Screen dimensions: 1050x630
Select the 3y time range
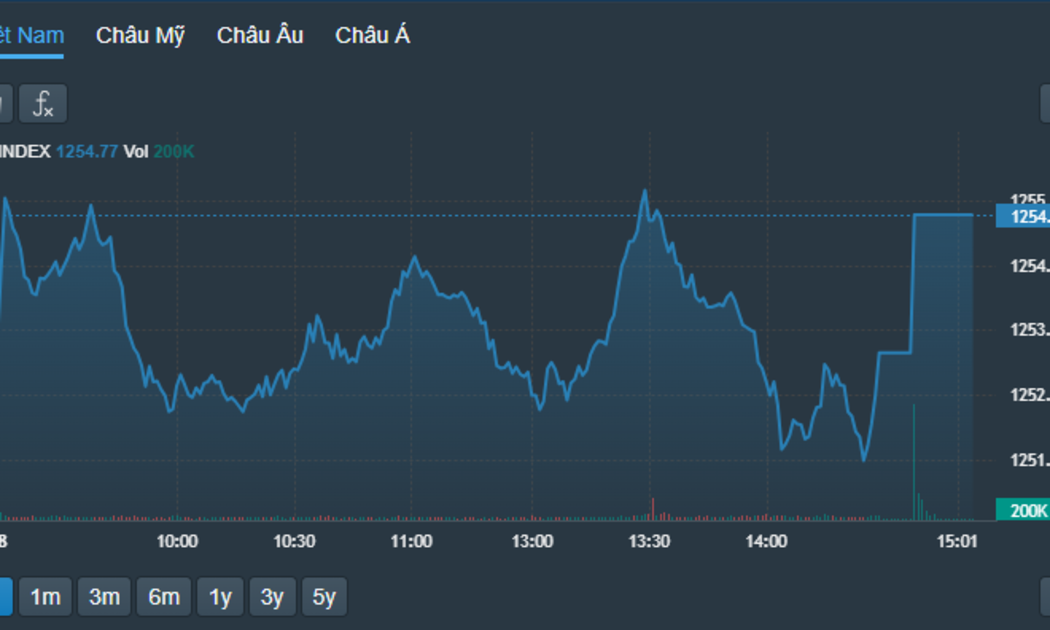pos(272,597)
